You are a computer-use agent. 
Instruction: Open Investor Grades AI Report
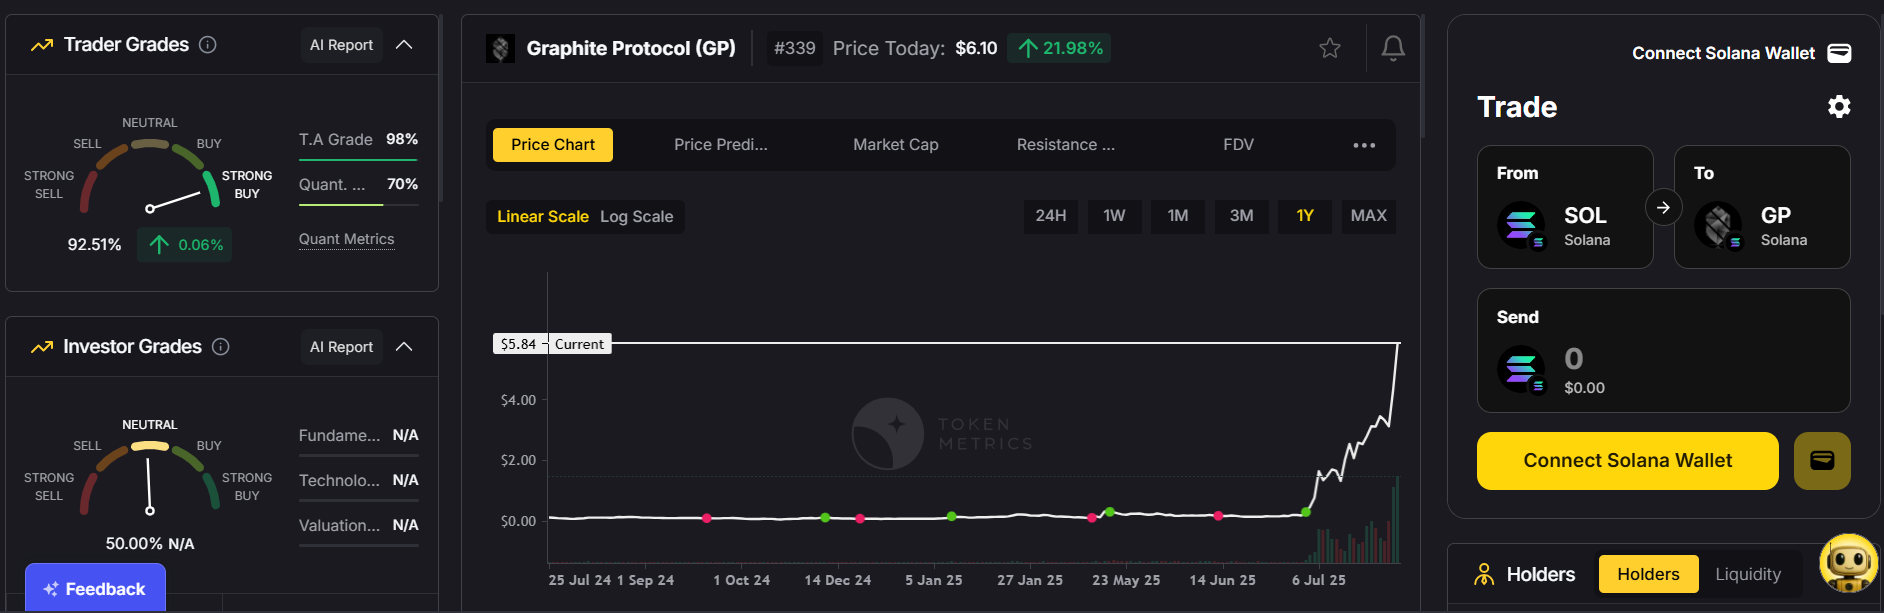click(x=341, y=347)
